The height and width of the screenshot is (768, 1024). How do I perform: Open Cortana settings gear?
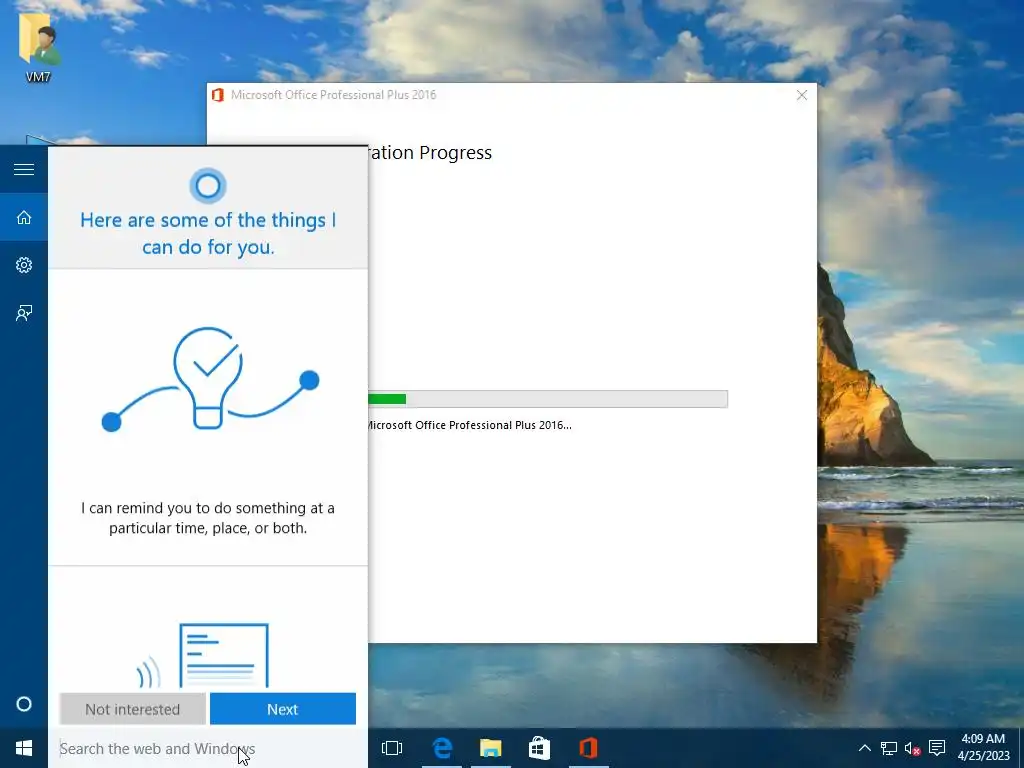pos(24,264)
